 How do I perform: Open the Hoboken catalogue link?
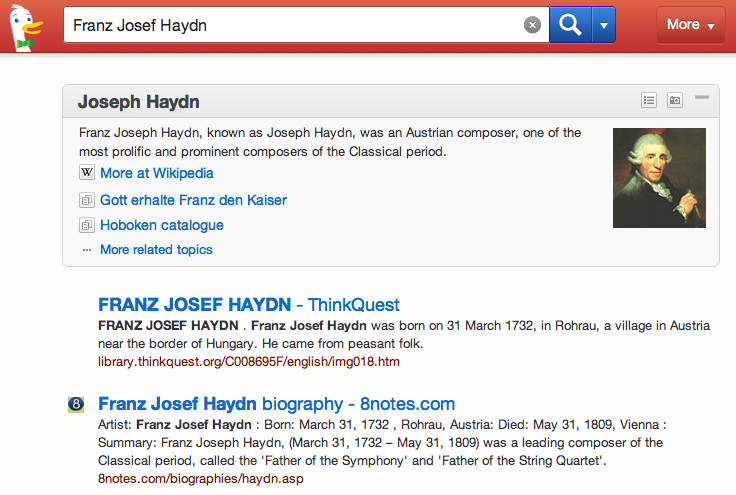[162, 225]
